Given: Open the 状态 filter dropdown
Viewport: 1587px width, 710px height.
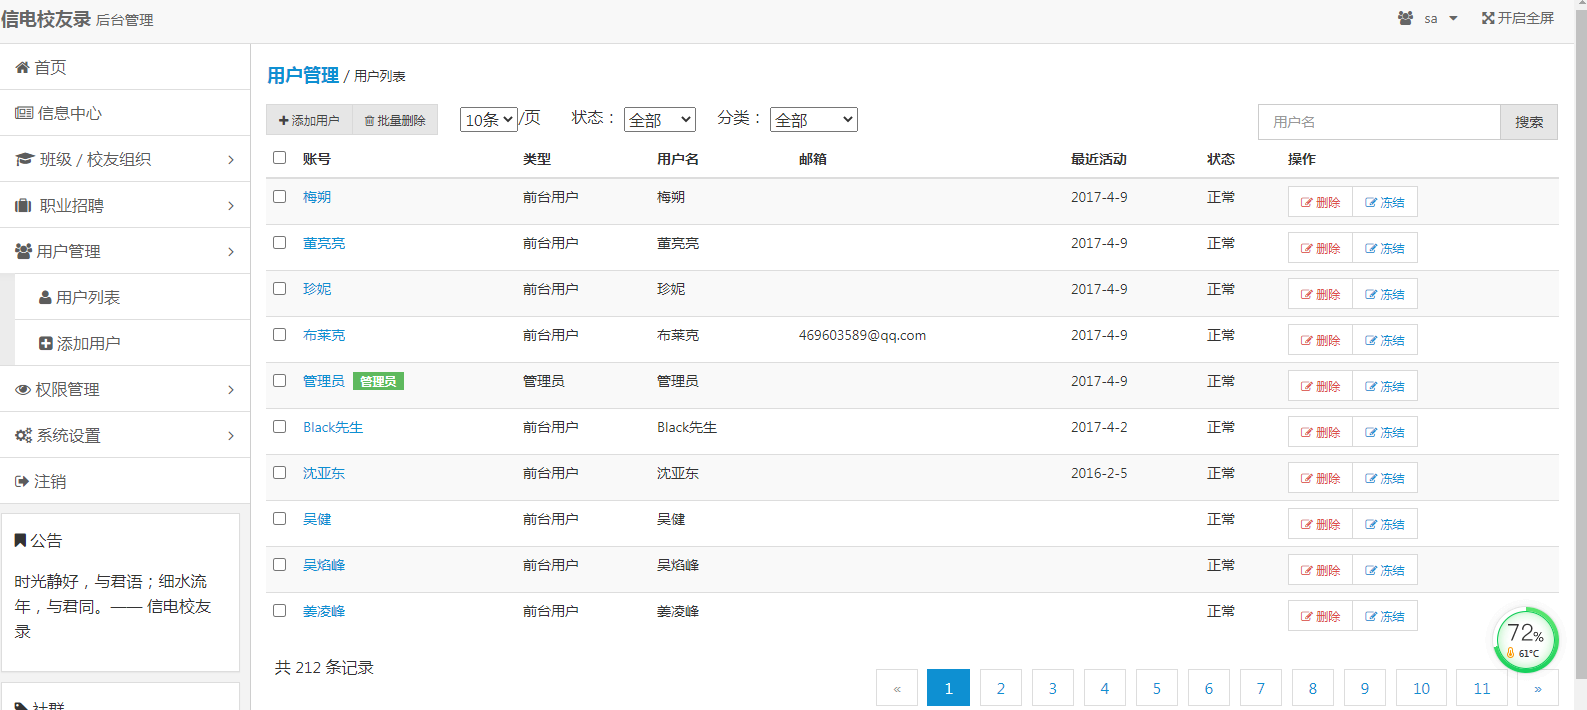Looking at the screenshot, I should 660,120.
